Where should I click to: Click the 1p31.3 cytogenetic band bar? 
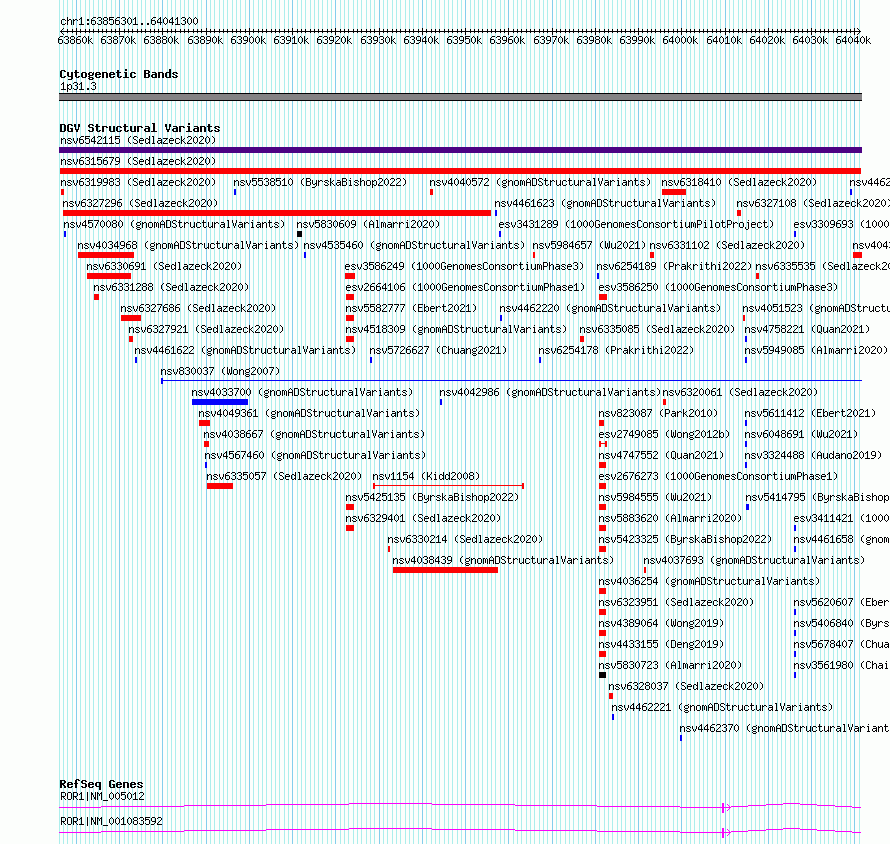point(460,97)
